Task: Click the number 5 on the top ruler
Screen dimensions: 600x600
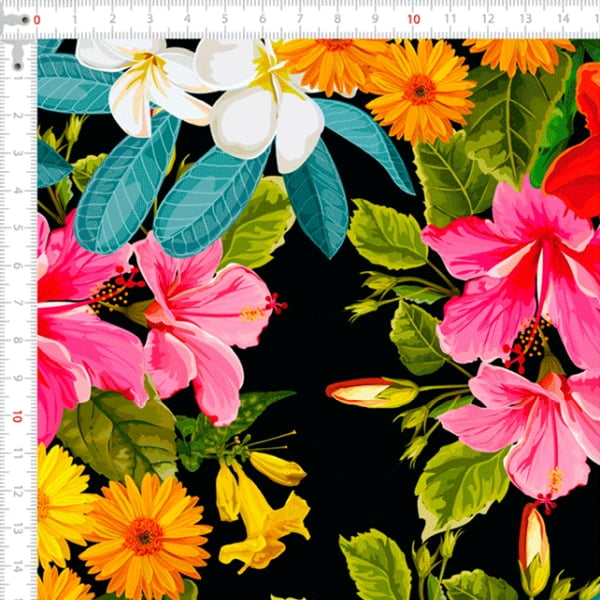Action: (x=225, y=19)
